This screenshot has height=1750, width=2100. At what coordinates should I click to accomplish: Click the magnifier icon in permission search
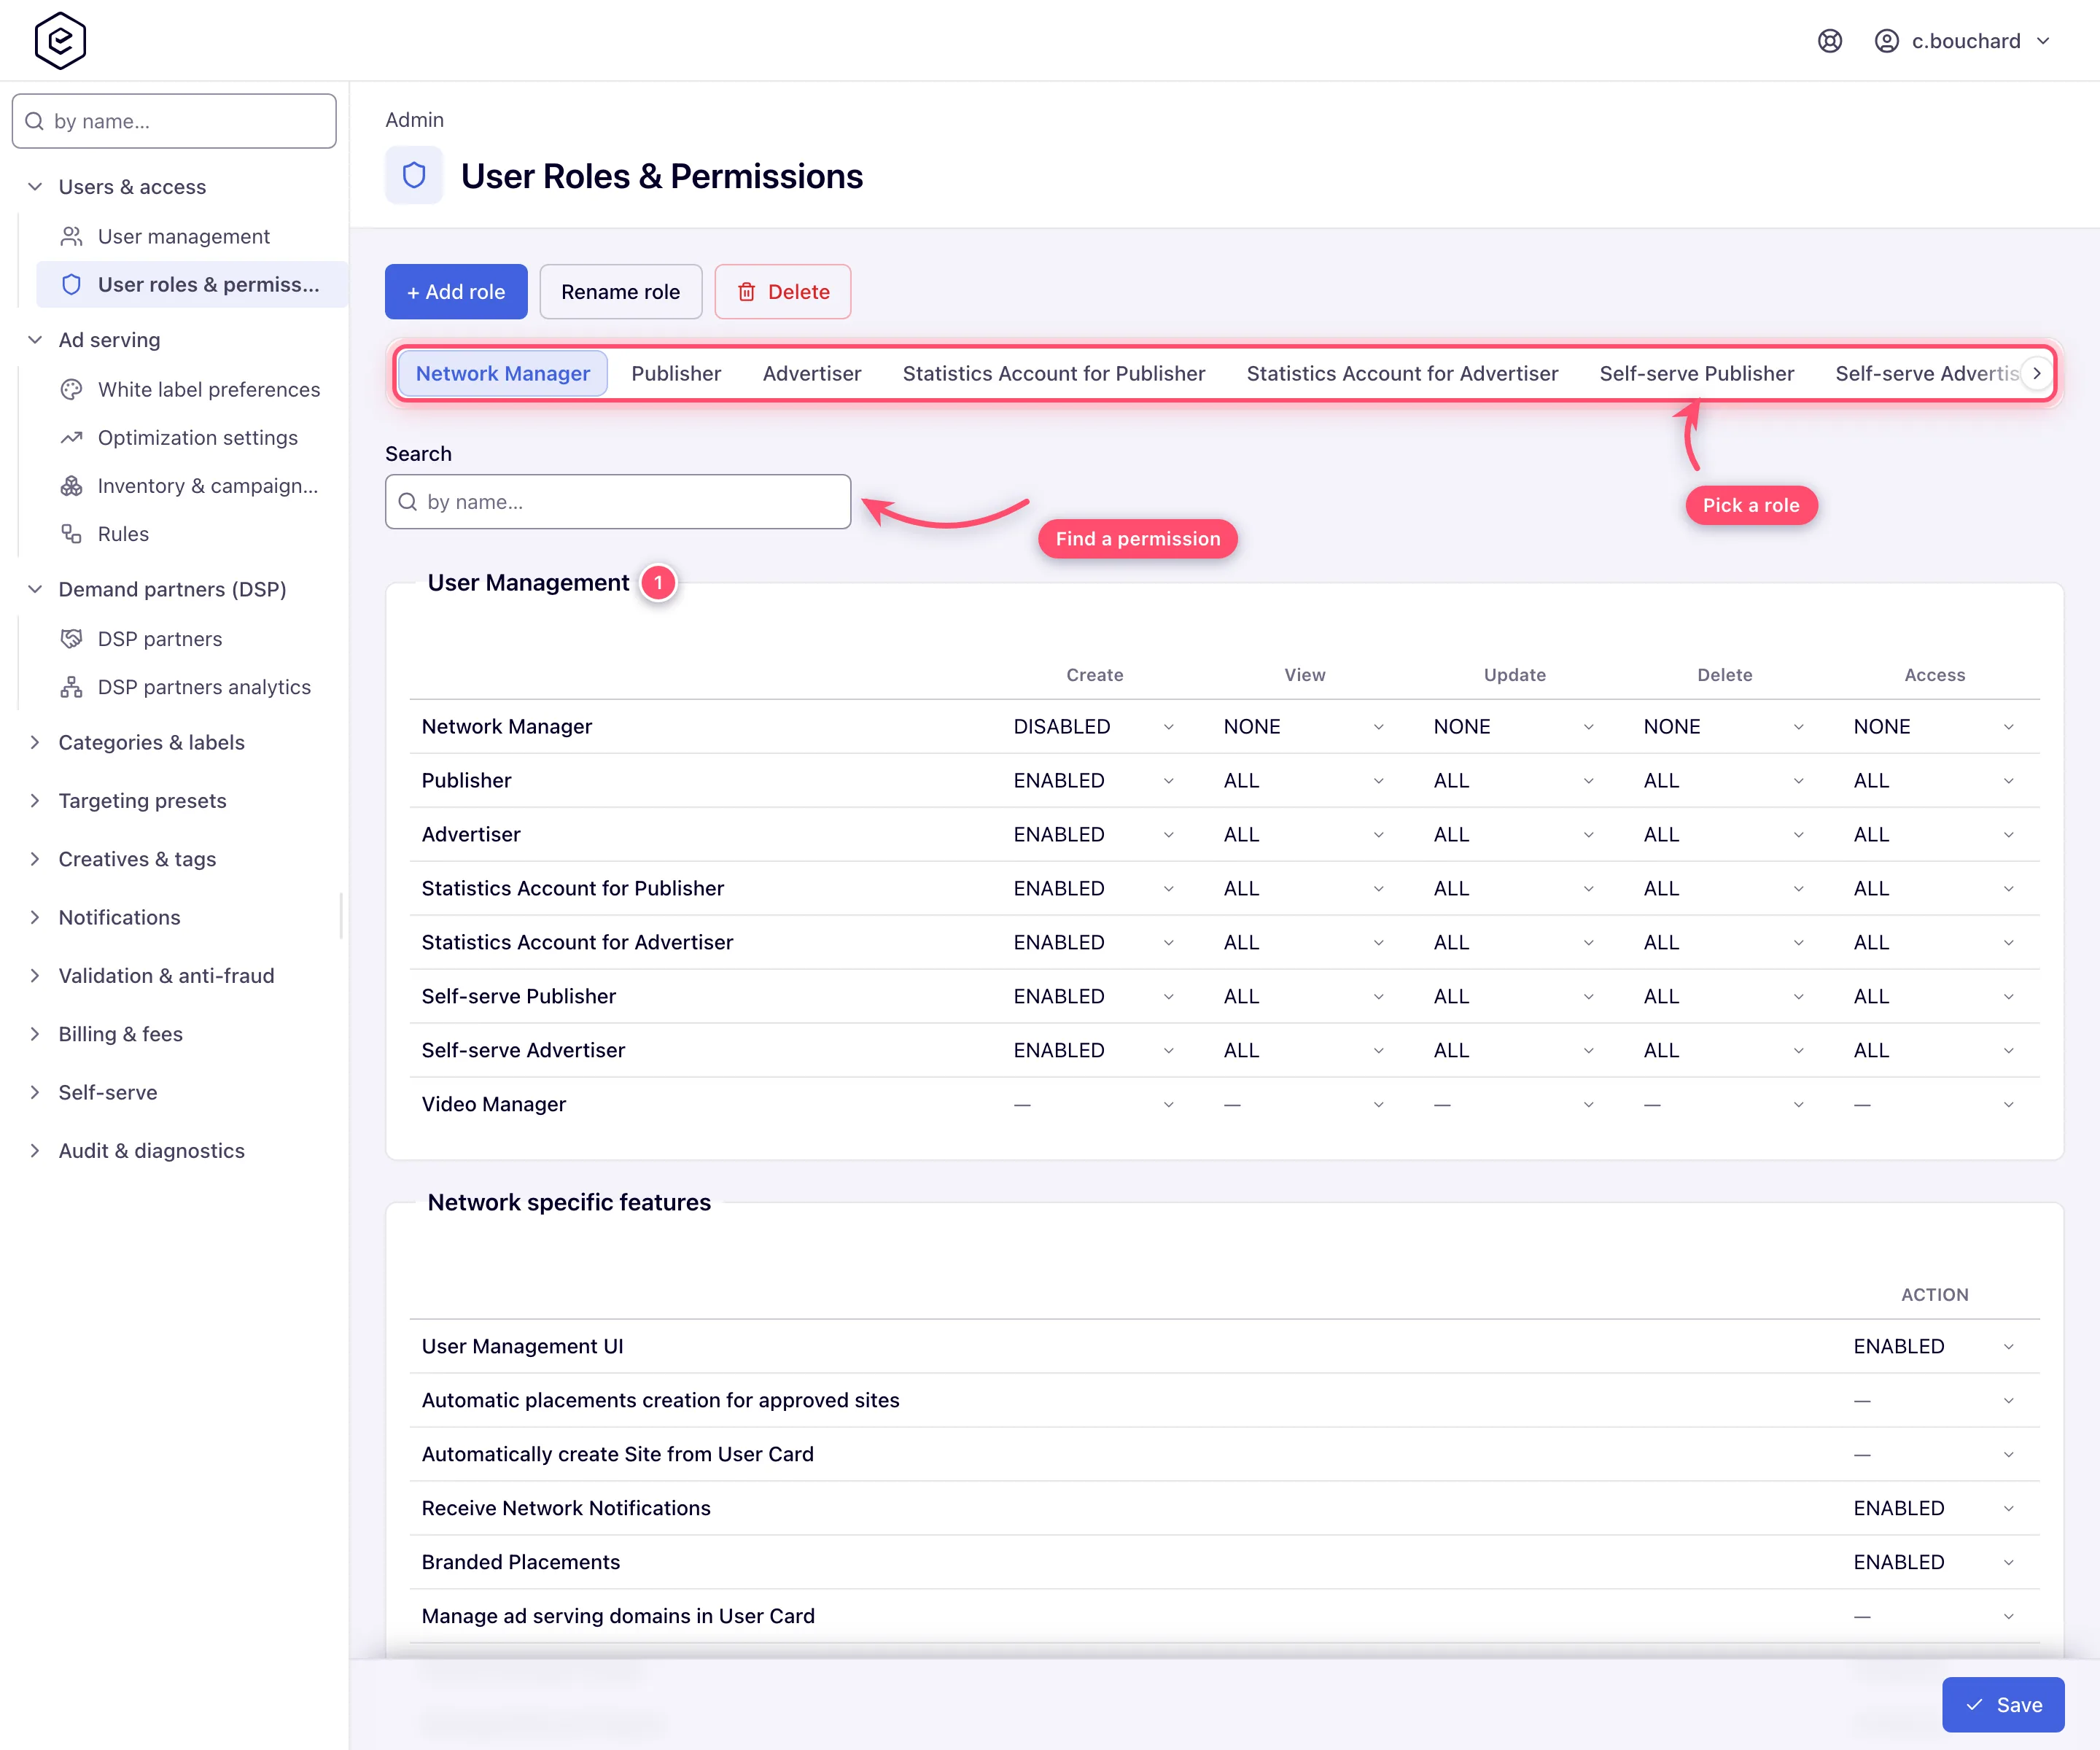(407, 502)
